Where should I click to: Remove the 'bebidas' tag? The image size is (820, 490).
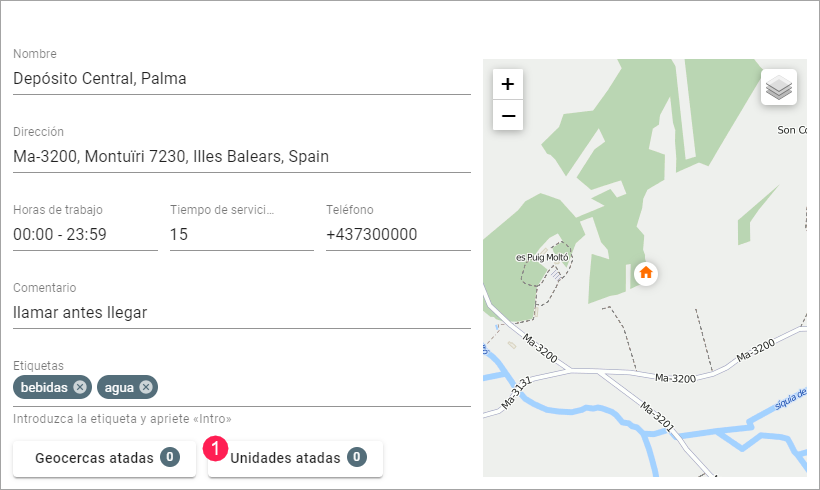click(x=80, y=387)
